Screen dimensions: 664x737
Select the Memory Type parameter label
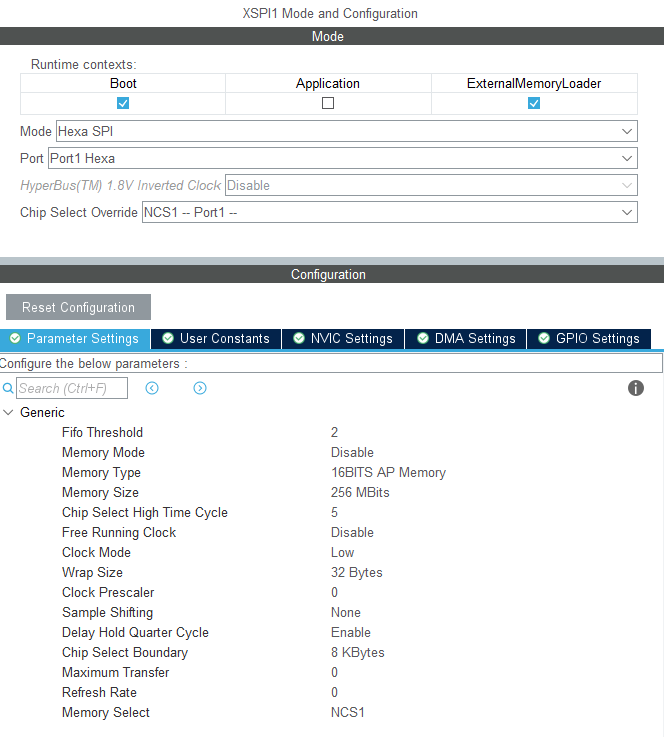tap(102, 473)
